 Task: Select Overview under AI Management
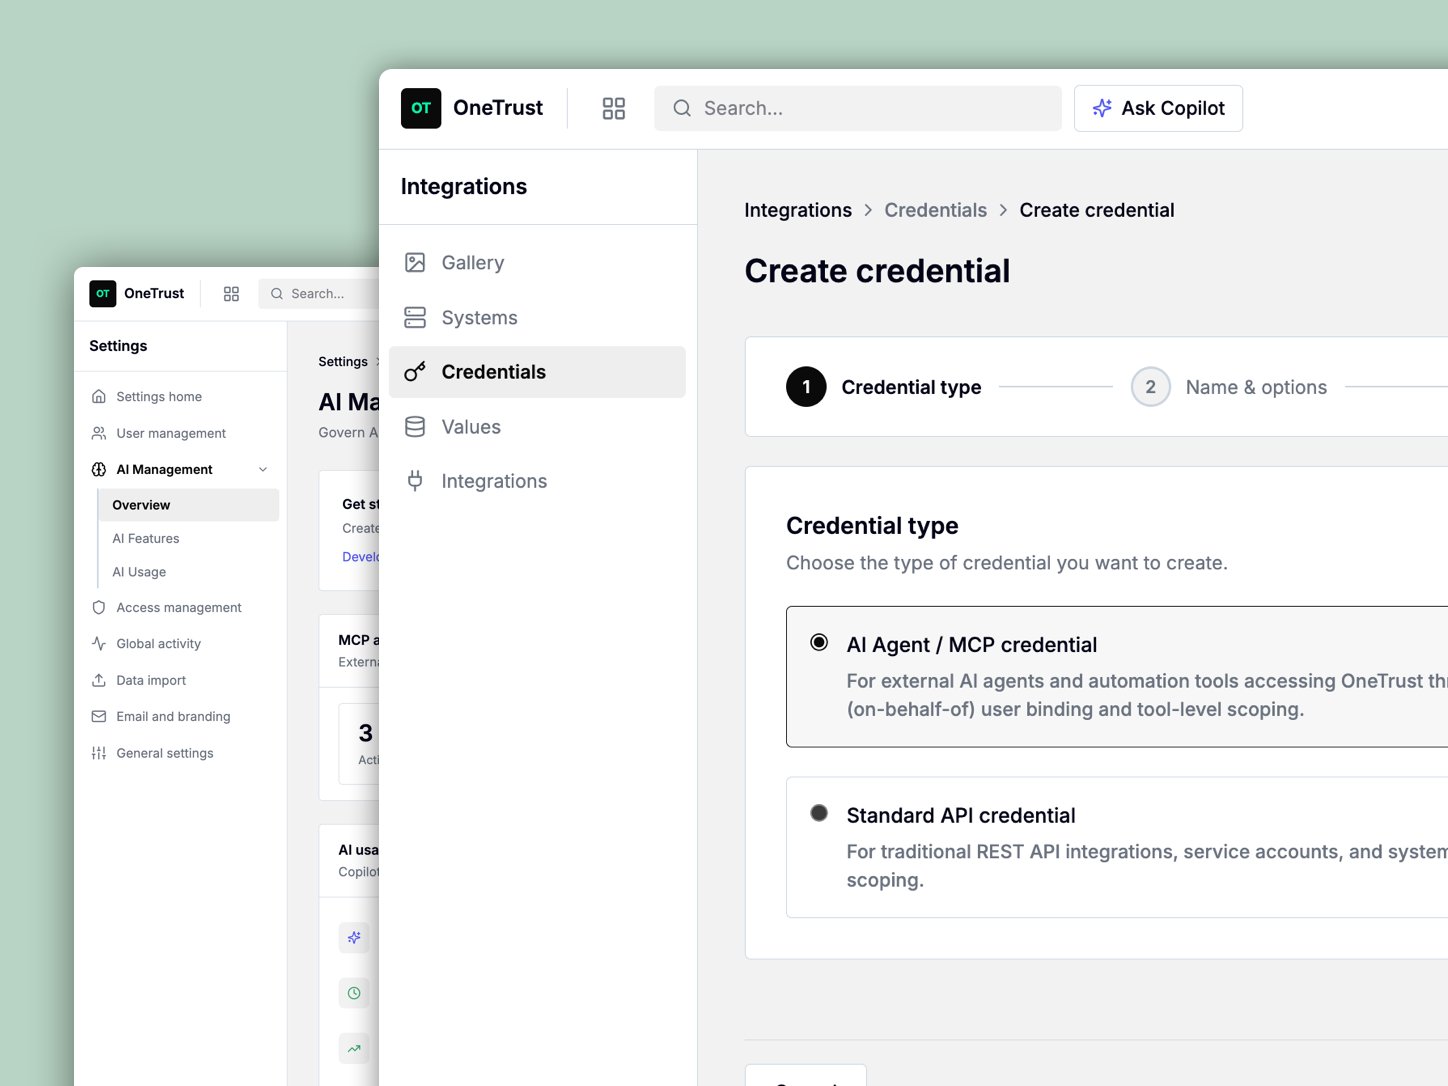189,505
